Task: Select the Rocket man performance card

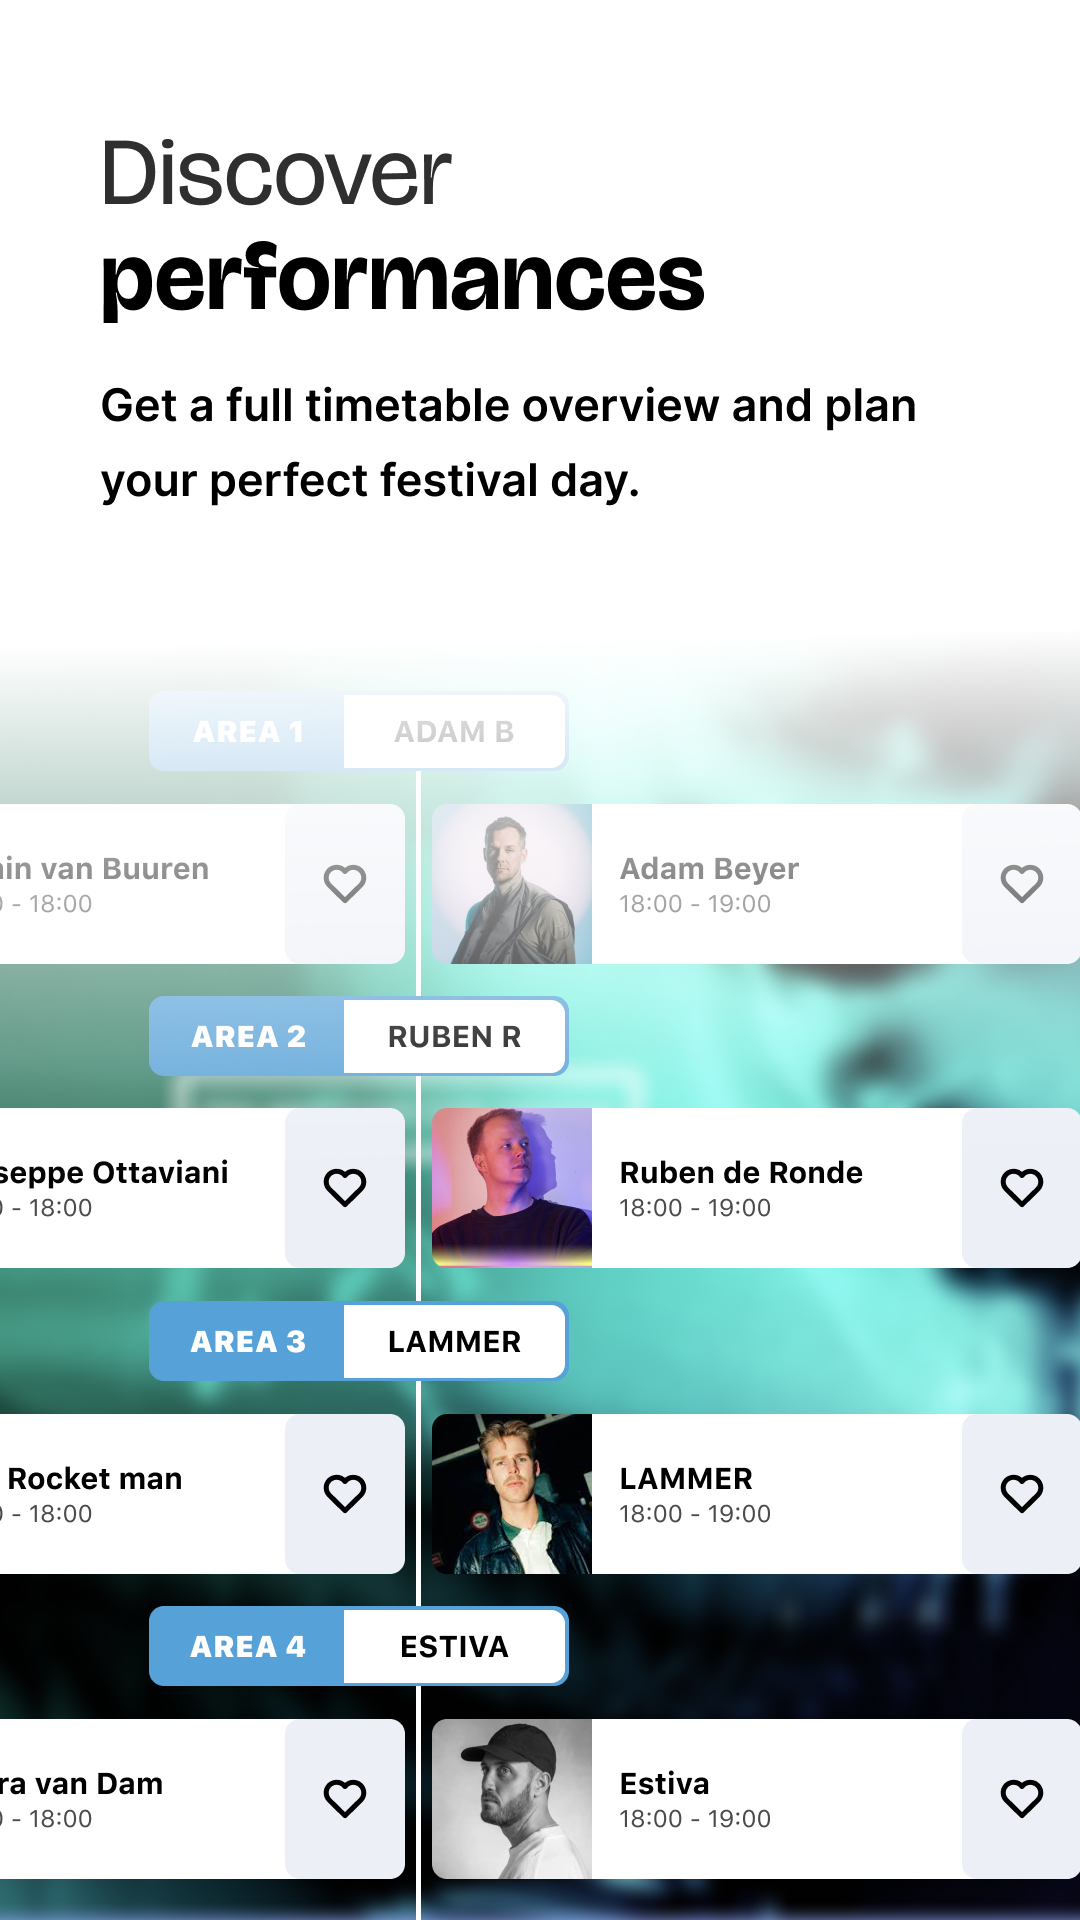Action: pyautogui.click(x=140, y=1494)
